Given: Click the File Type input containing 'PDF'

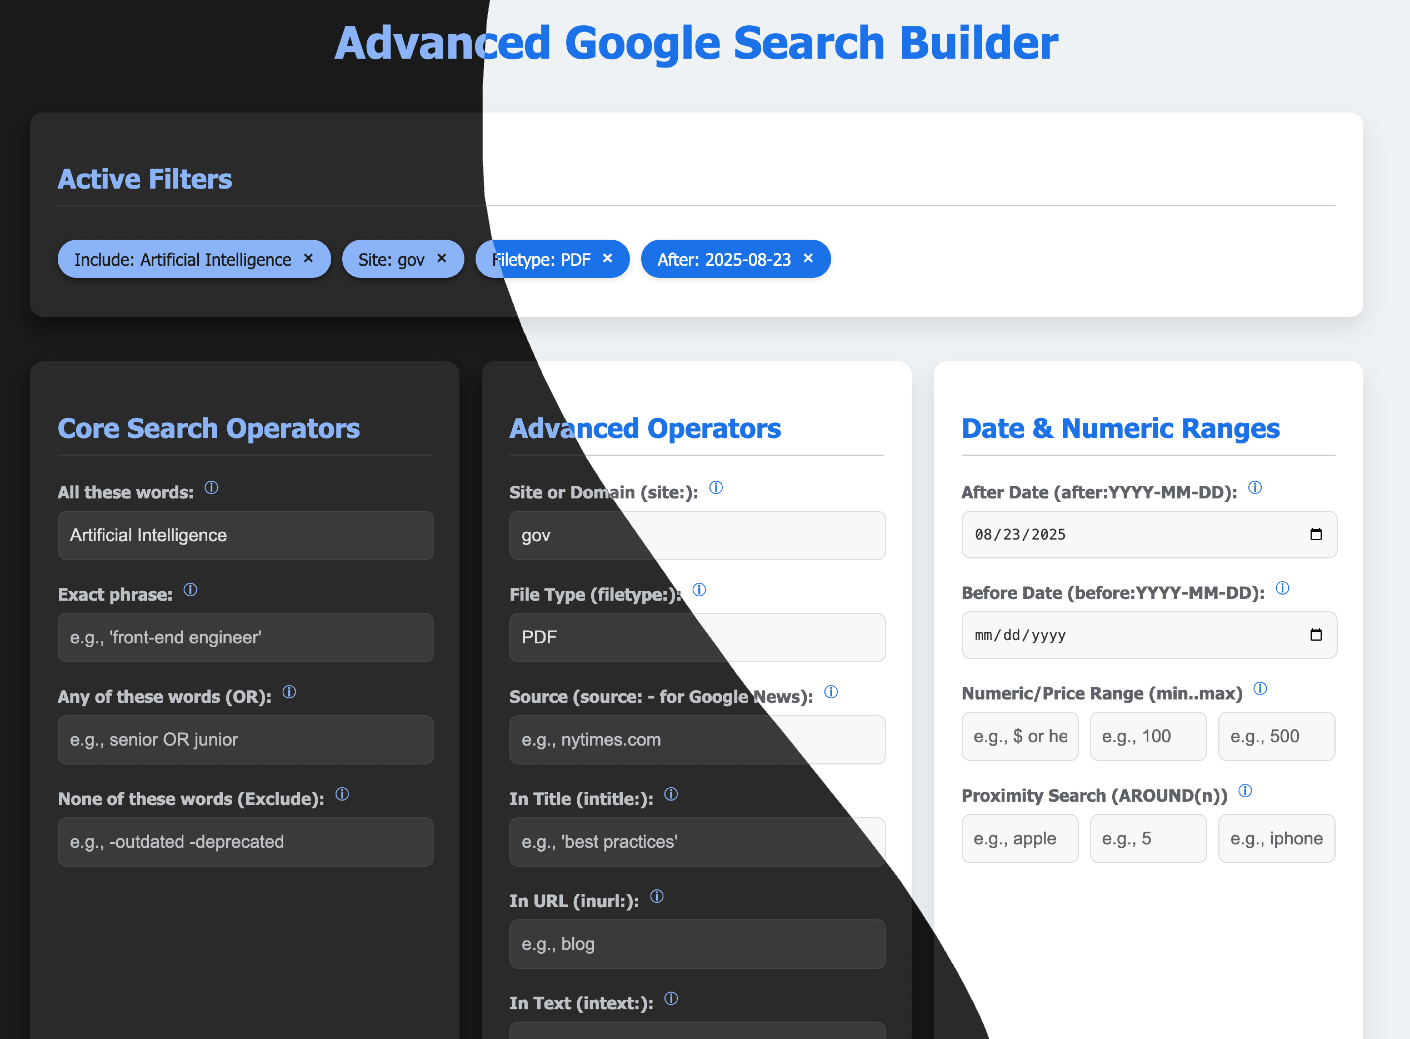Looking at the screenshot, I should coord(697,637).
